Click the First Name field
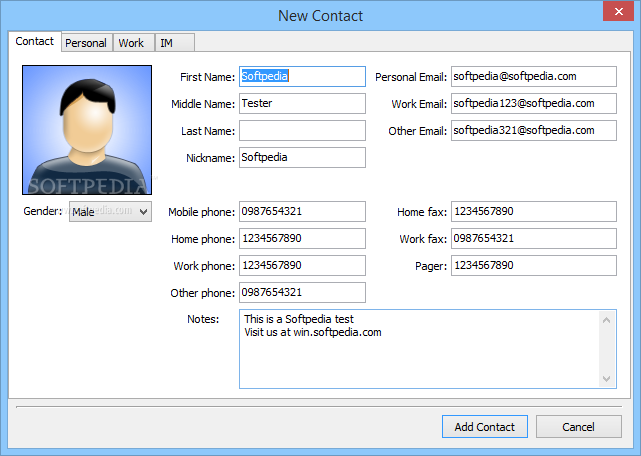Viewport: 641px width, 456px height. [x=303, y=76]
